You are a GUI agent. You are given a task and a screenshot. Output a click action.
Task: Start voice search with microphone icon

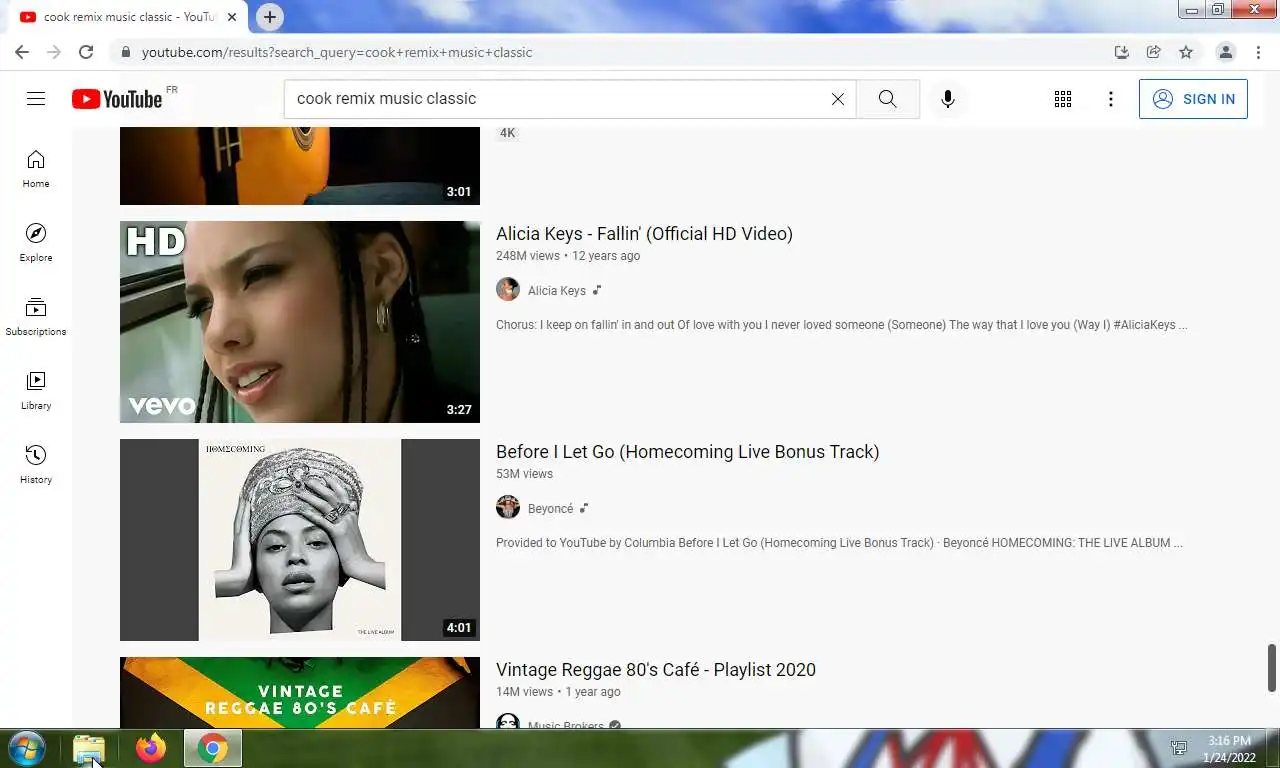click(948, 99)
